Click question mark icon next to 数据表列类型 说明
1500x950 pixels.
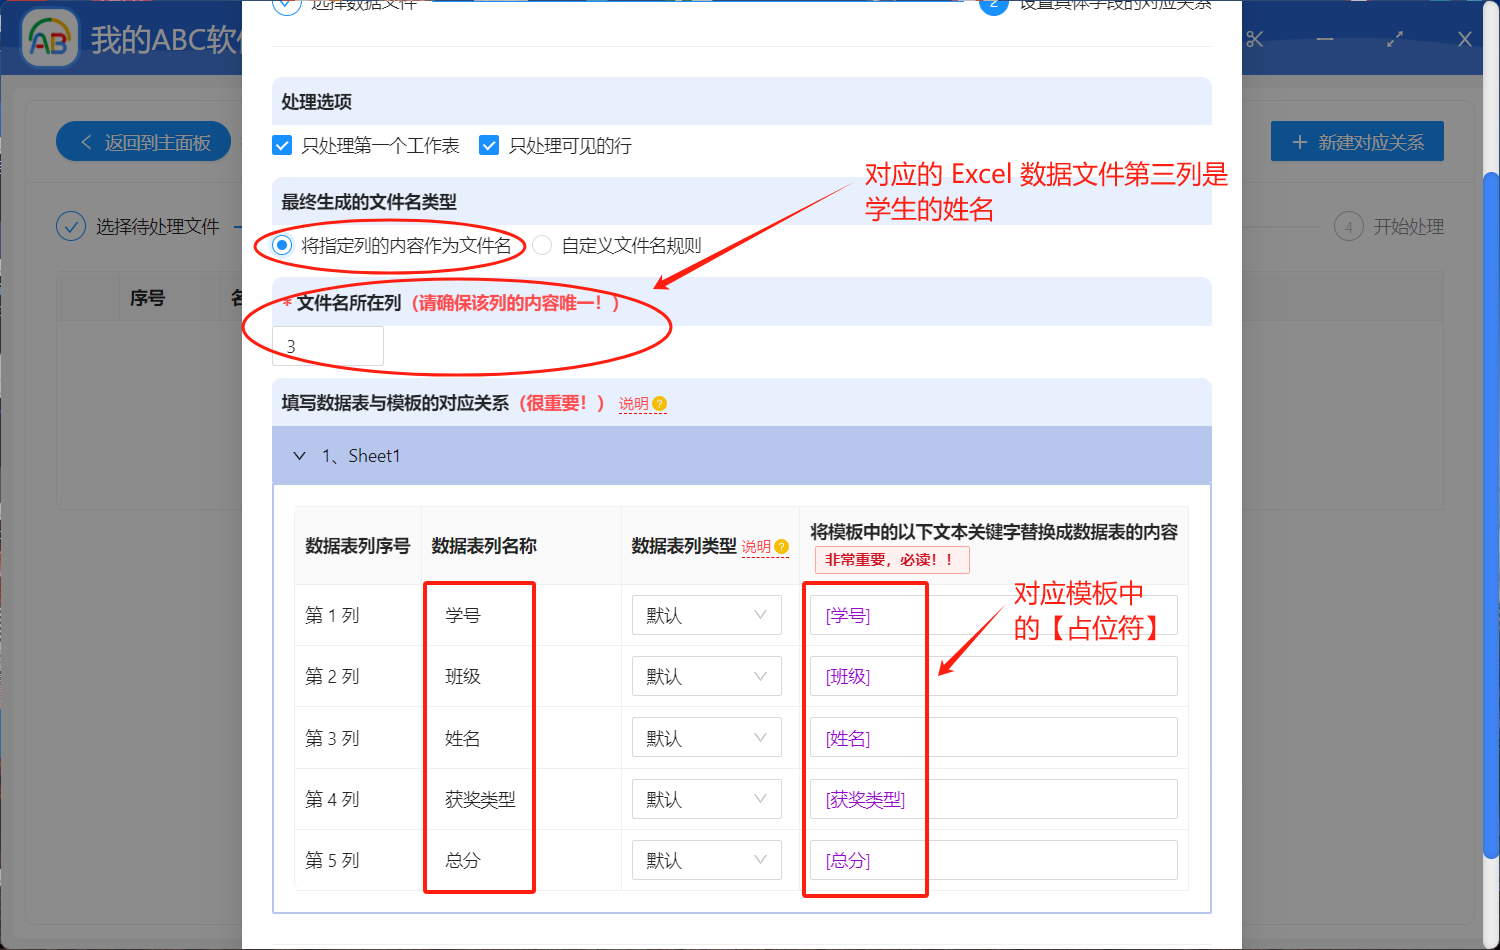[779, 547]
